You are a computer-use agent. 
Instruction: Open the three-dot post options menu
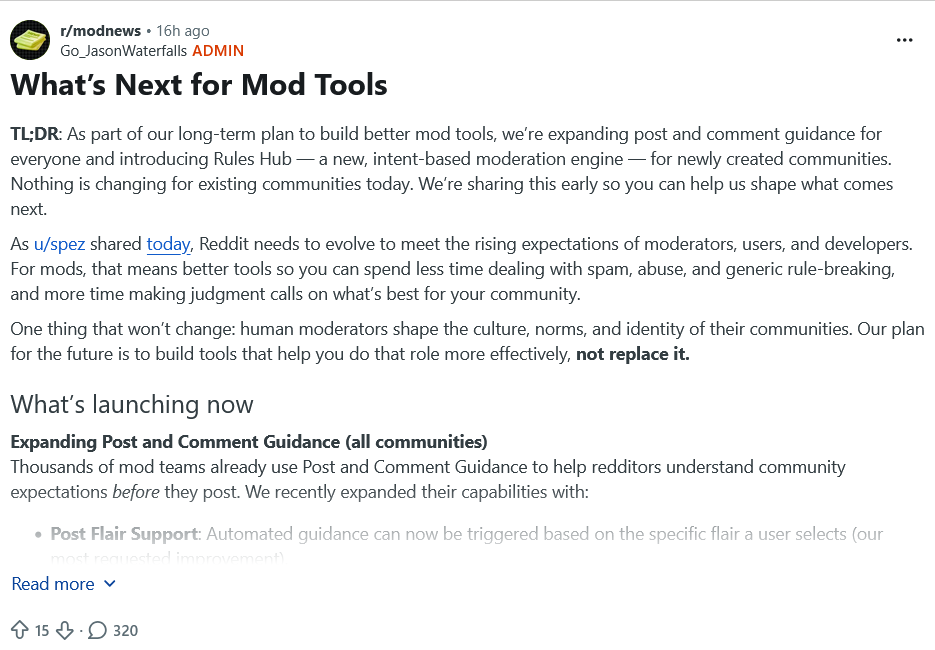[x=904, y=40]
